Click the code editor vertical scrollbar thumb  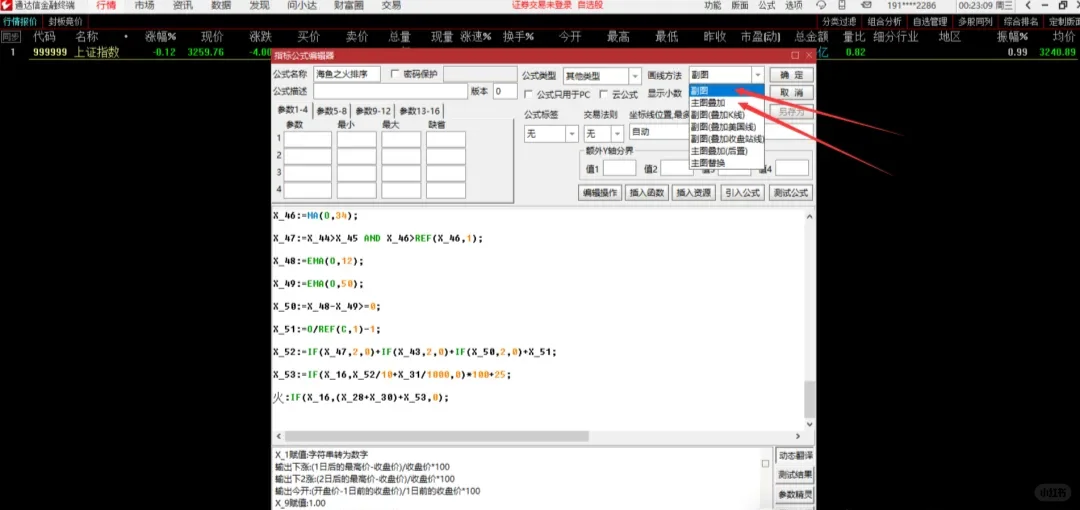click(x=809, y=398)
